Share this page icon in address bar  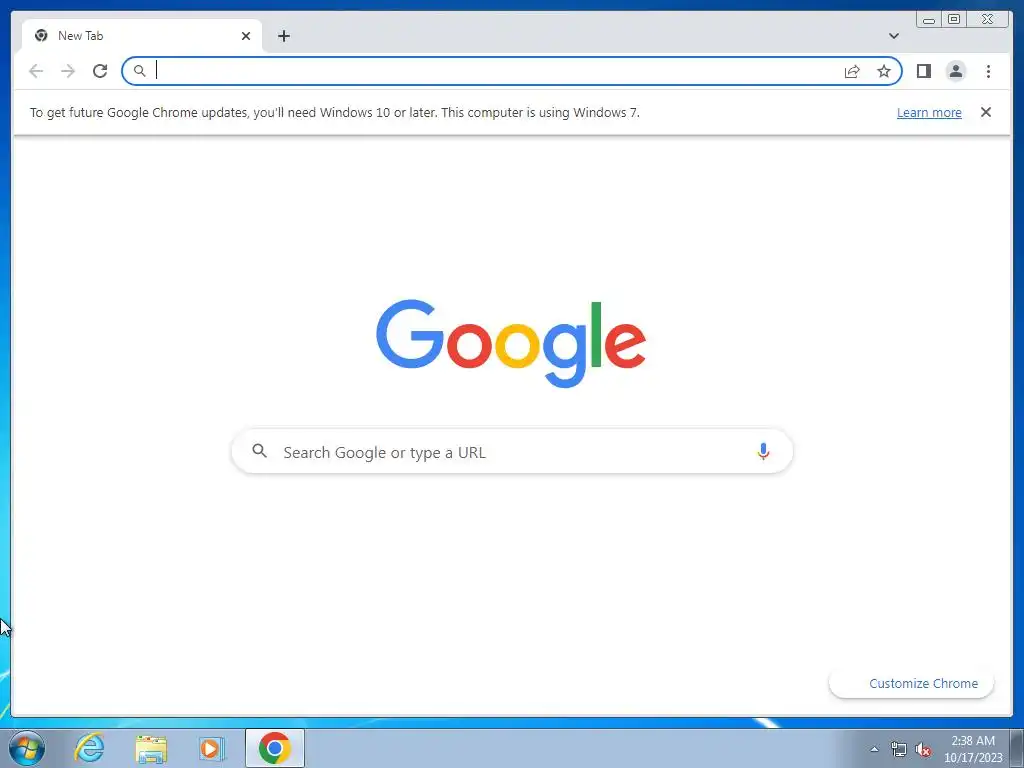tap(852, 71)
